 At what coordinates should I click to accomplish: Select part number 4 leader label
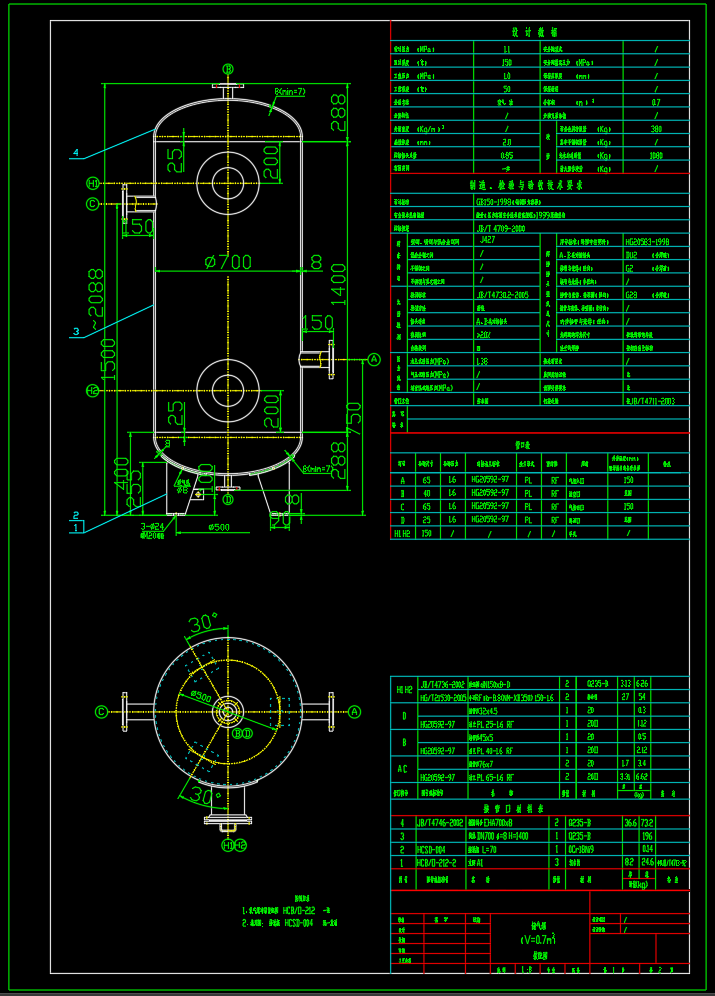click(x=75, y=154)
